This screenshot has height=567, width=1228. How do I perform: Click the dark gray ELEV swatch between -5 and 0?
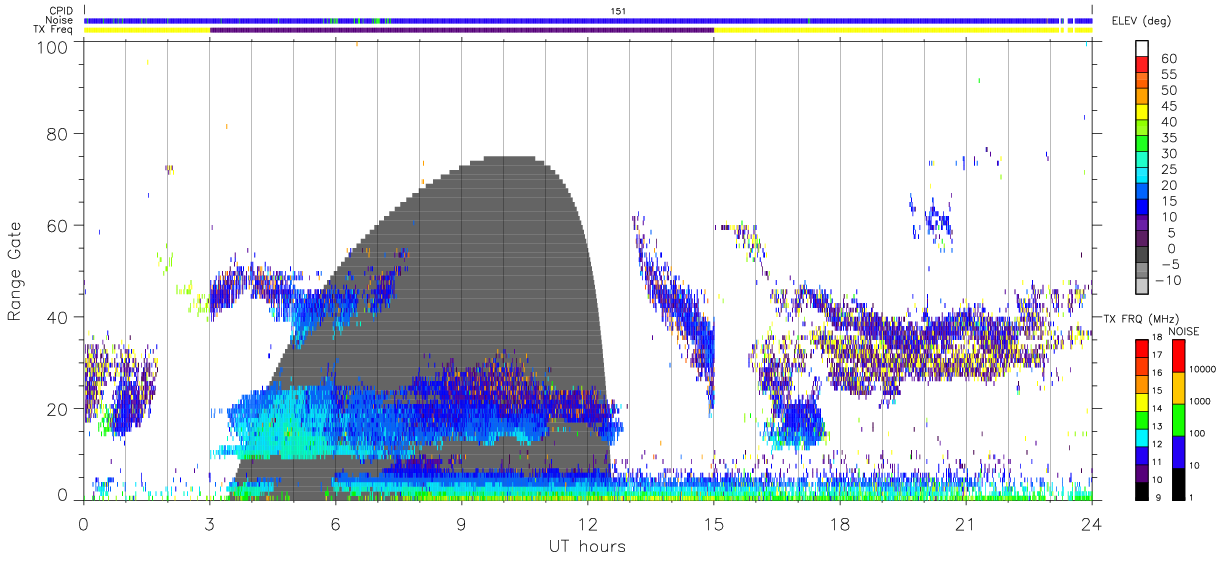coord(1141,256)
